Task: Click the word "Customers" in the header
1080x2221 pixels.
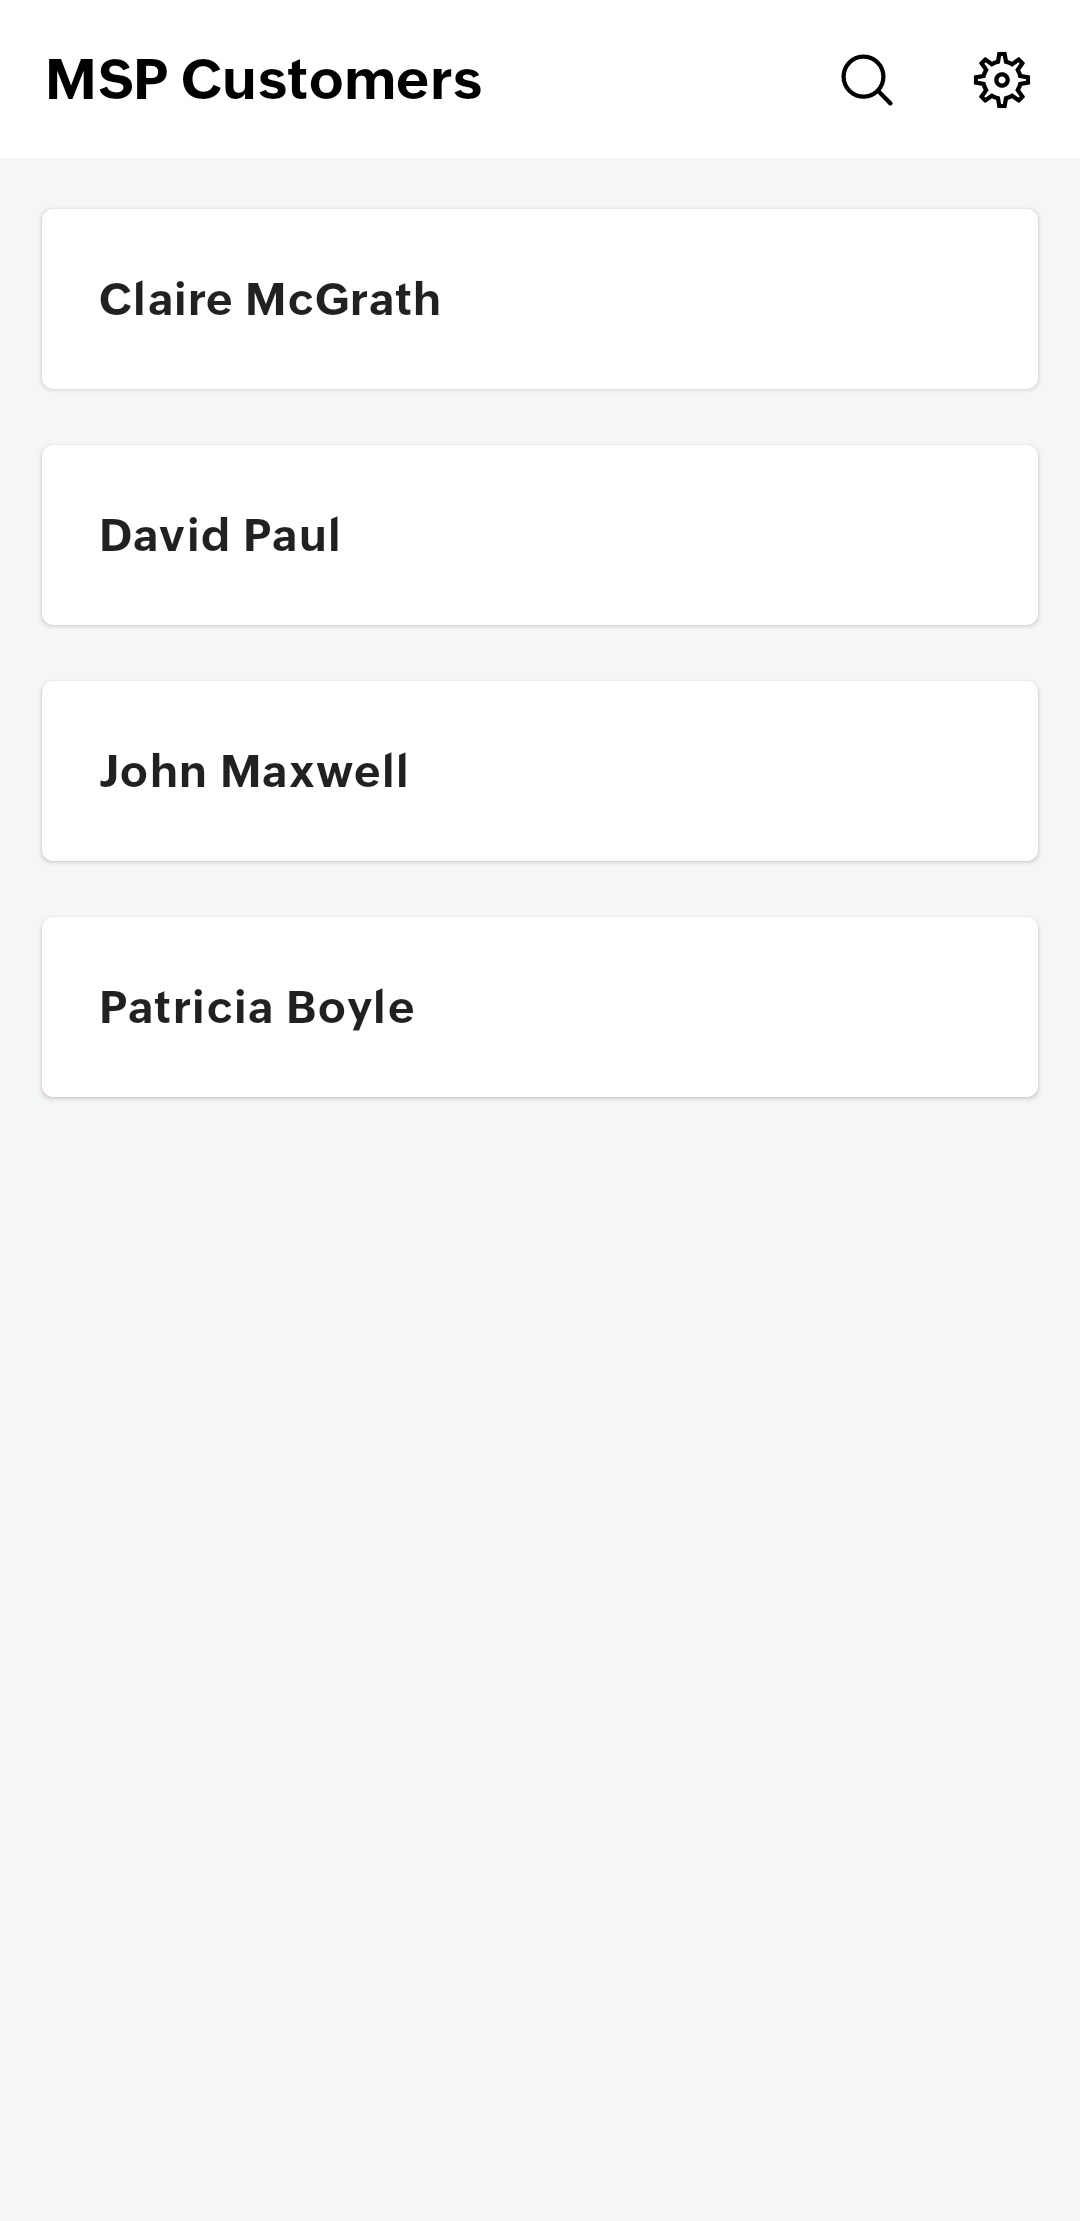Action: coord(331,80)
